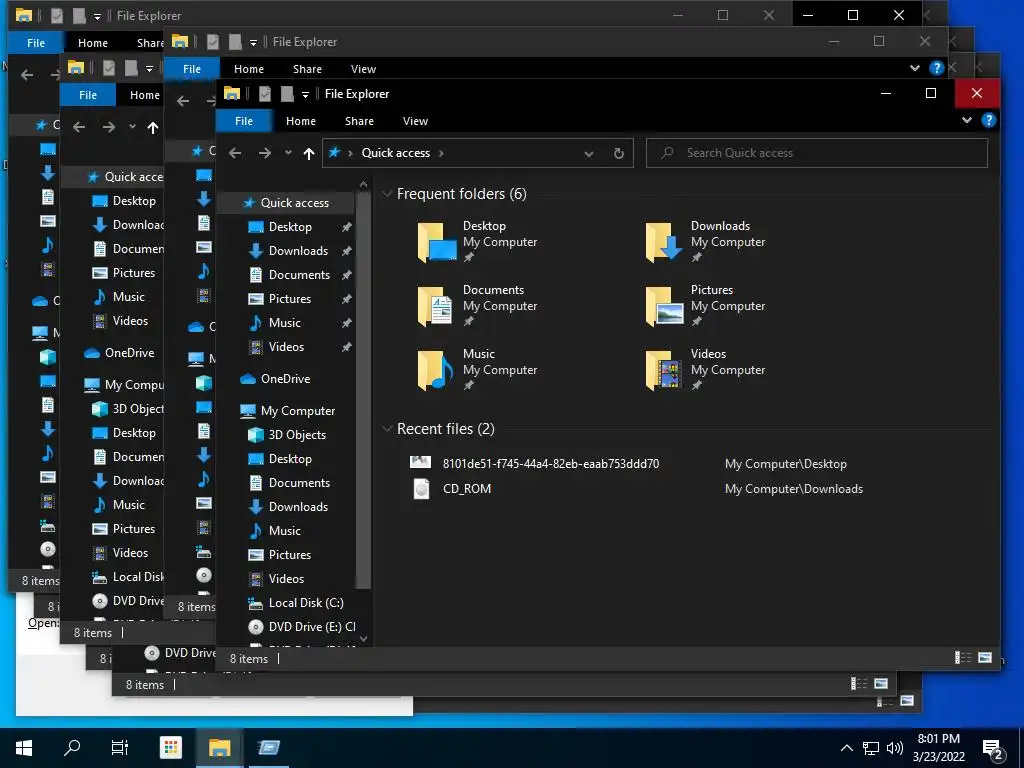Viewport: 1024px width, 768px height.
Task: Open Pictures folder in Frequent folders
Action: point(705,305)
